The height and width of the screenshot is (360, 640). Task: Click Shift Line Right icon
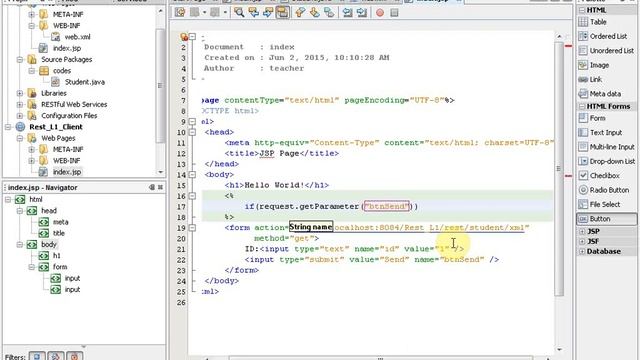(362, 13)
